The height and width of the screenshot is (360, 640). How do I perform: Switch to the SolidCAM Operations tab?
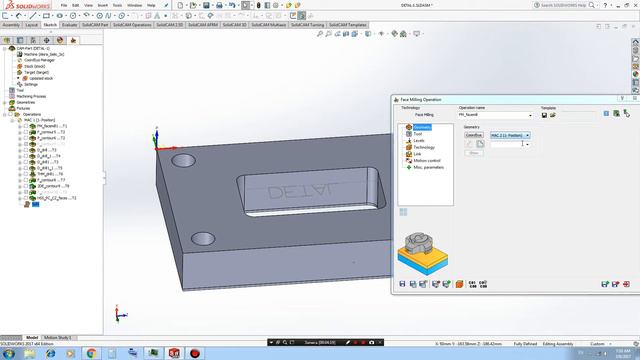coord(132,25)
